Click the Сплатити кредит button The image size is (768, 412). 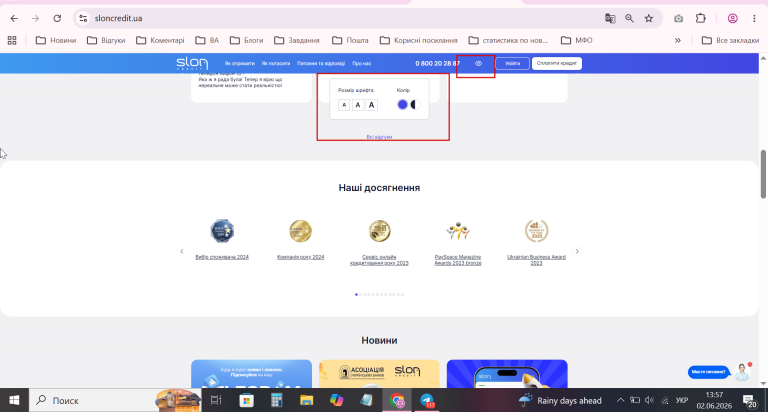(x=556, y=63)
